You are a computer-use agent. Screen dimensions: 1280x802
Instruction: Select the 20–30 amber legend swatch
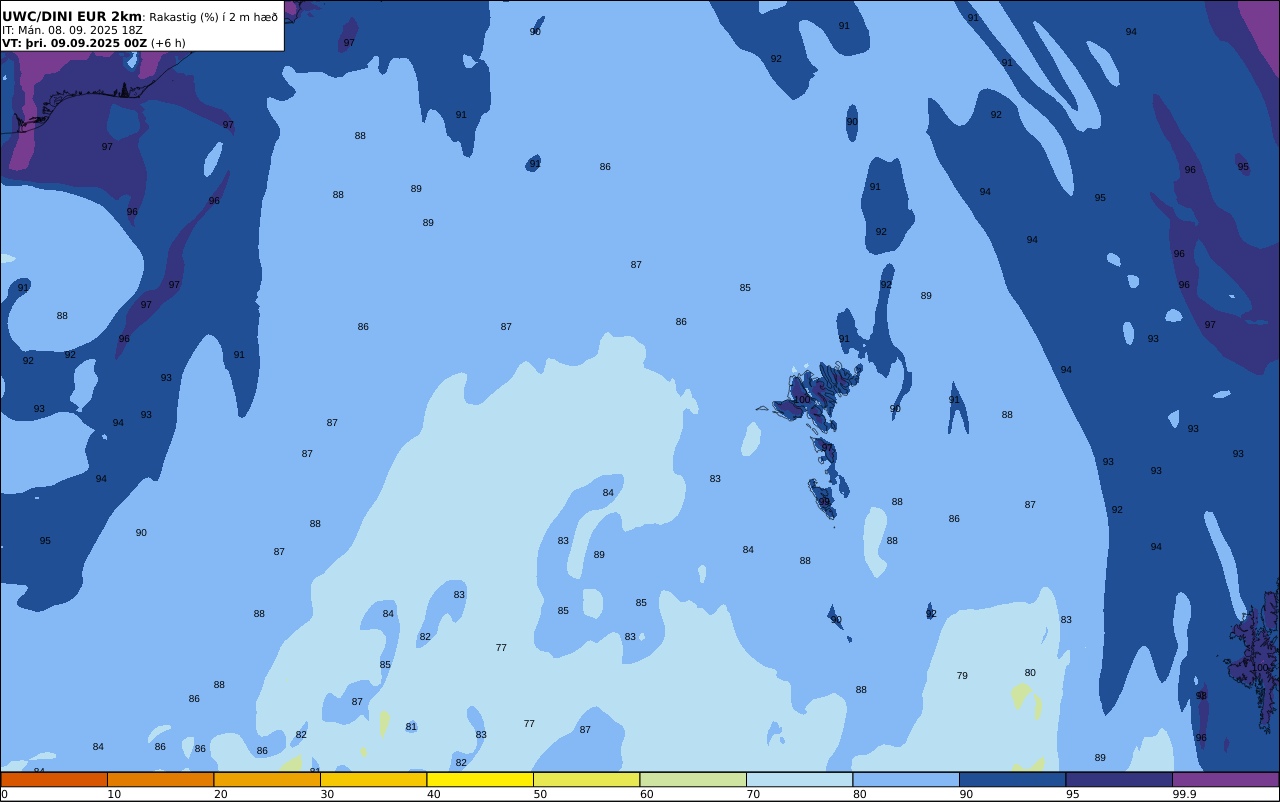point(267,779)
